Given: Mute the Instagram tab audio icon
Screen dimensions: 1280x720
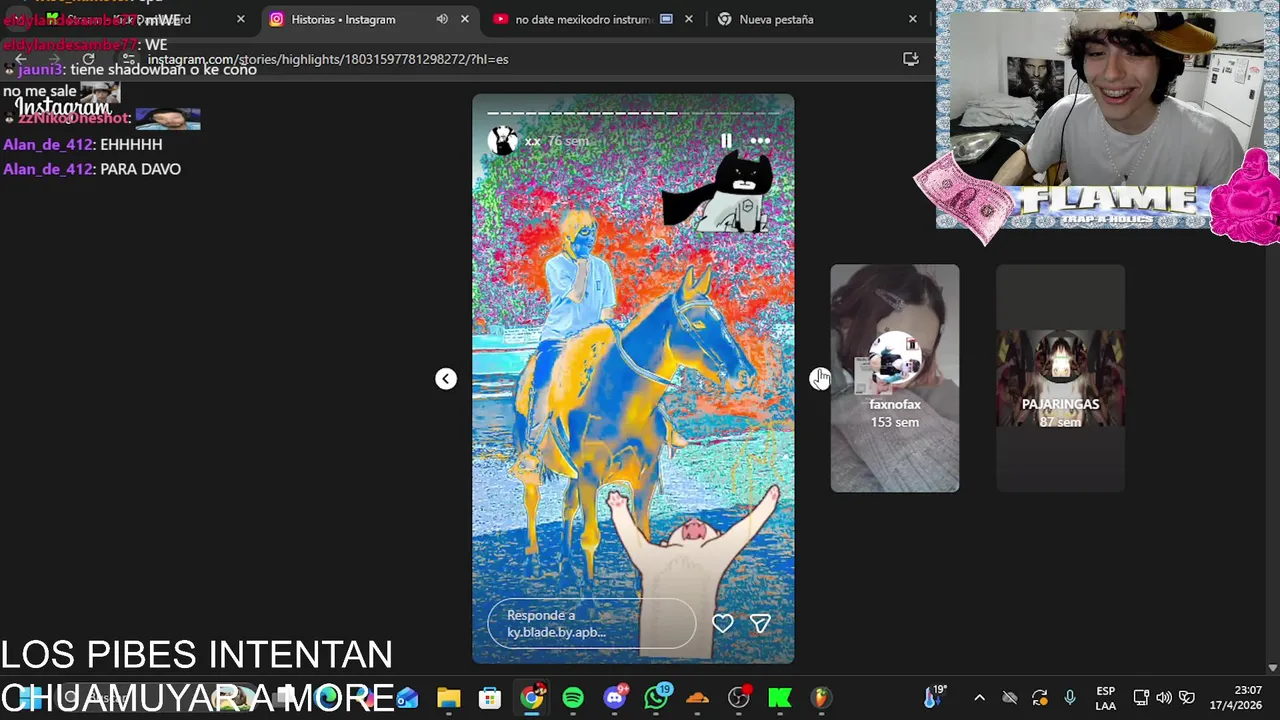Looking at the screenshot, I should click(x=442, y=19).
